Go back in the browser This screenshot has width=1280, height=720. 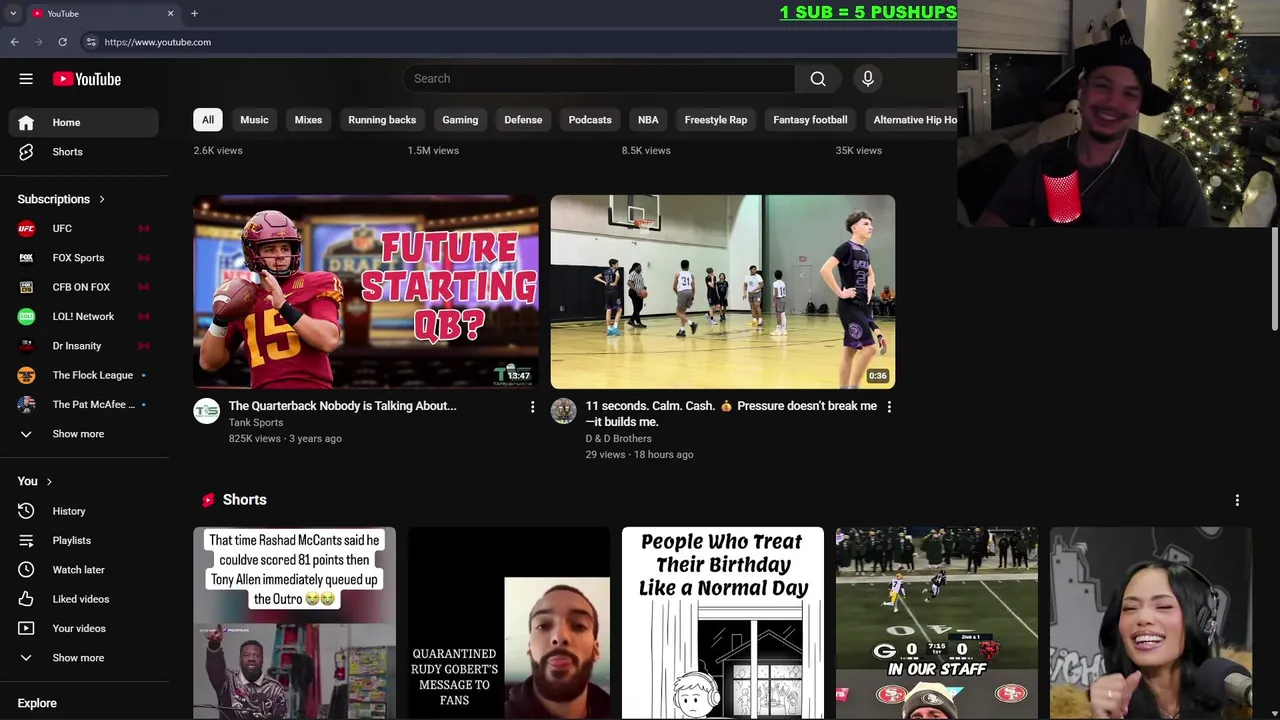(15, 42)
